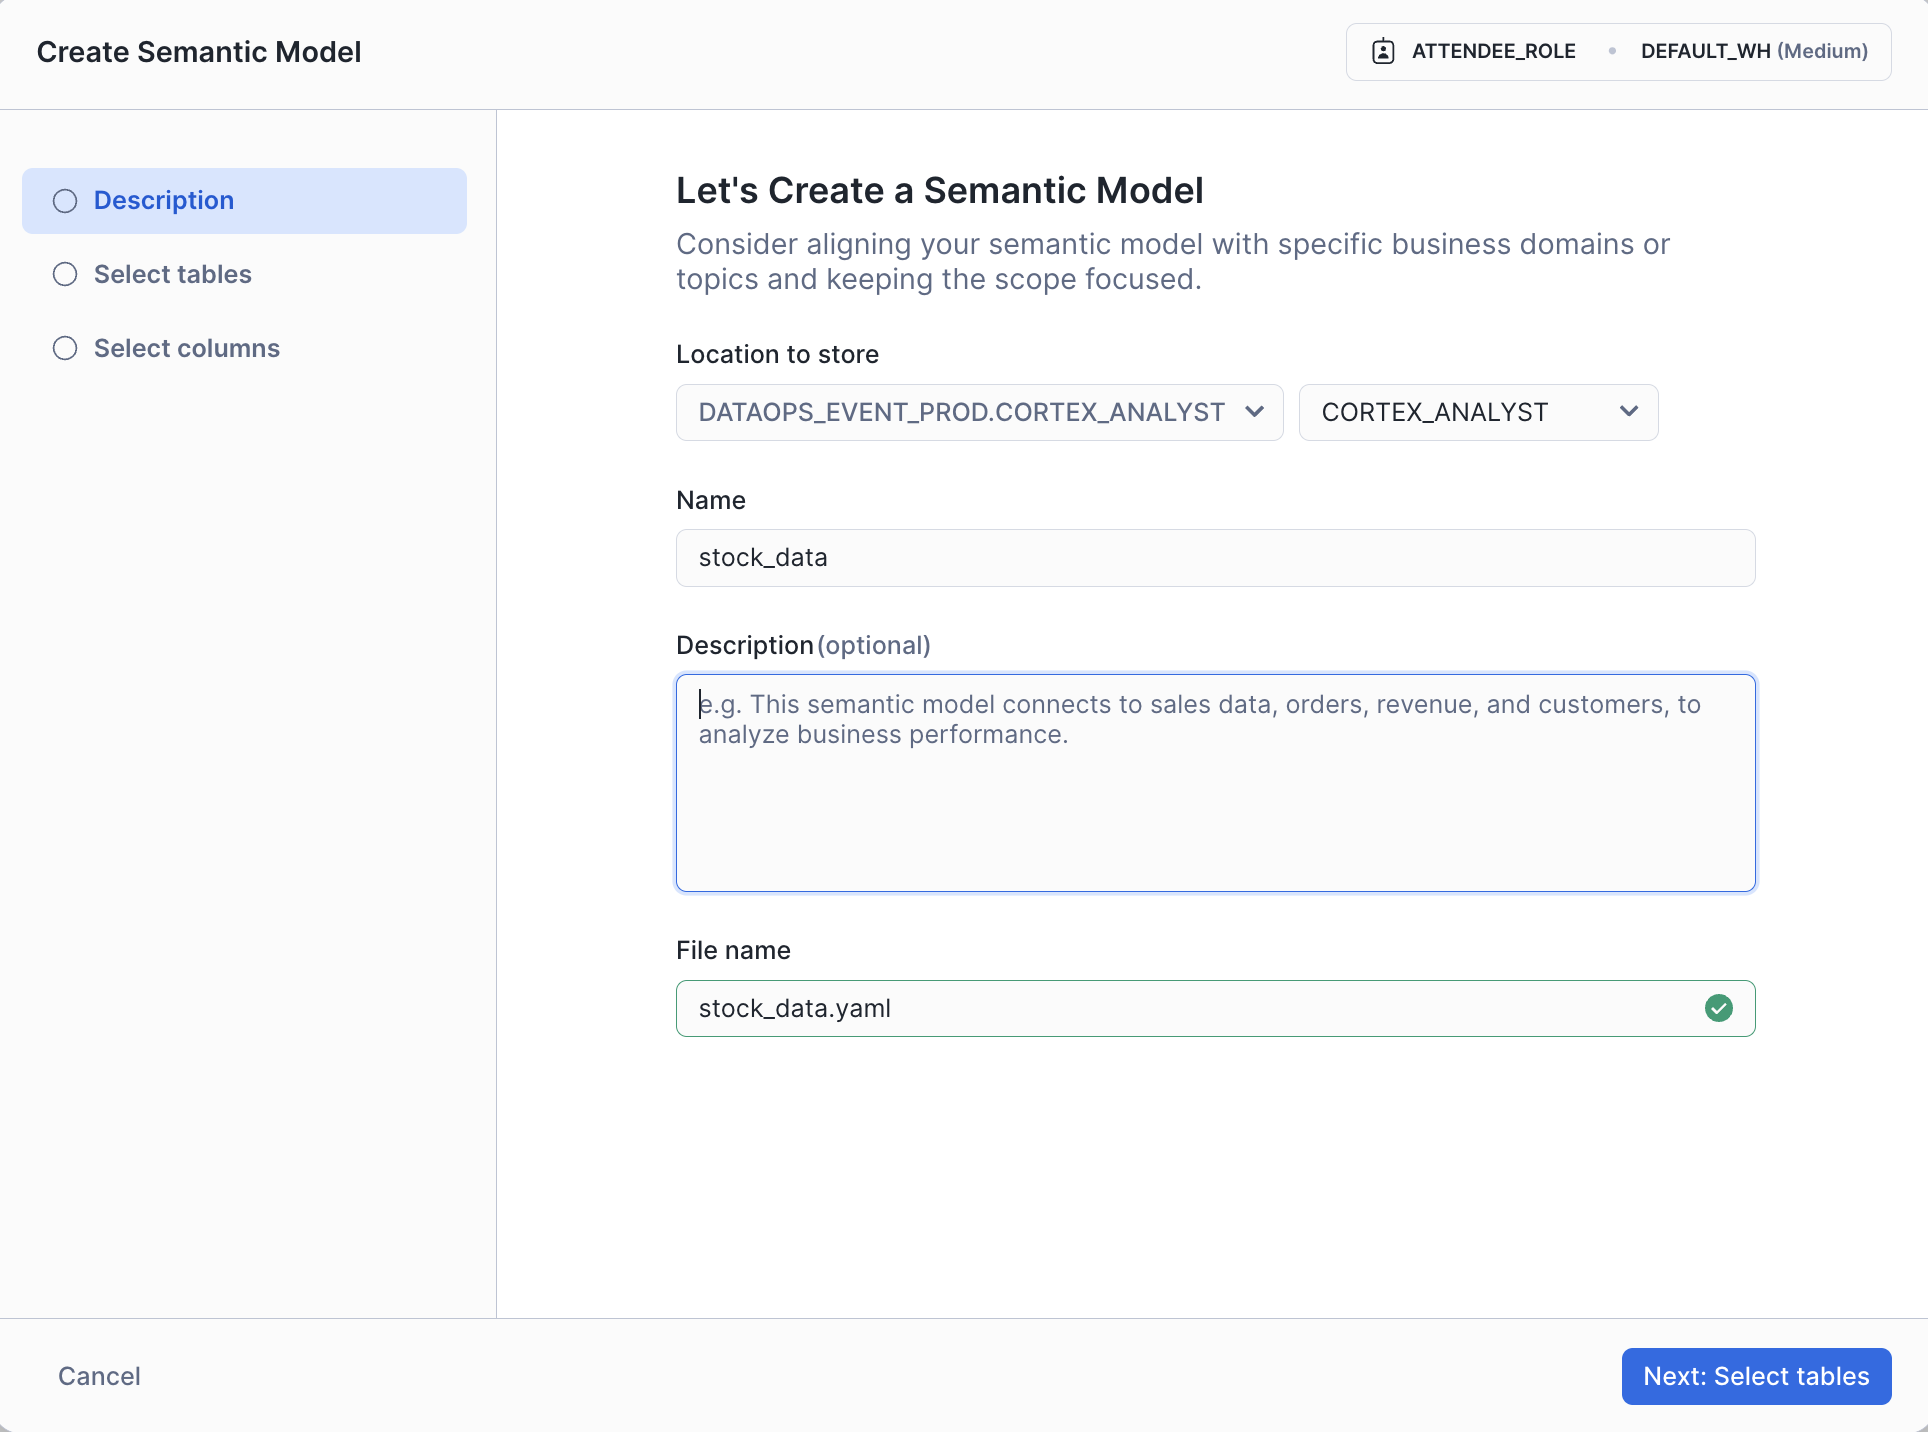
Task: Click the dot separator between role and warehouse
Action: (x=1611, y=51)
